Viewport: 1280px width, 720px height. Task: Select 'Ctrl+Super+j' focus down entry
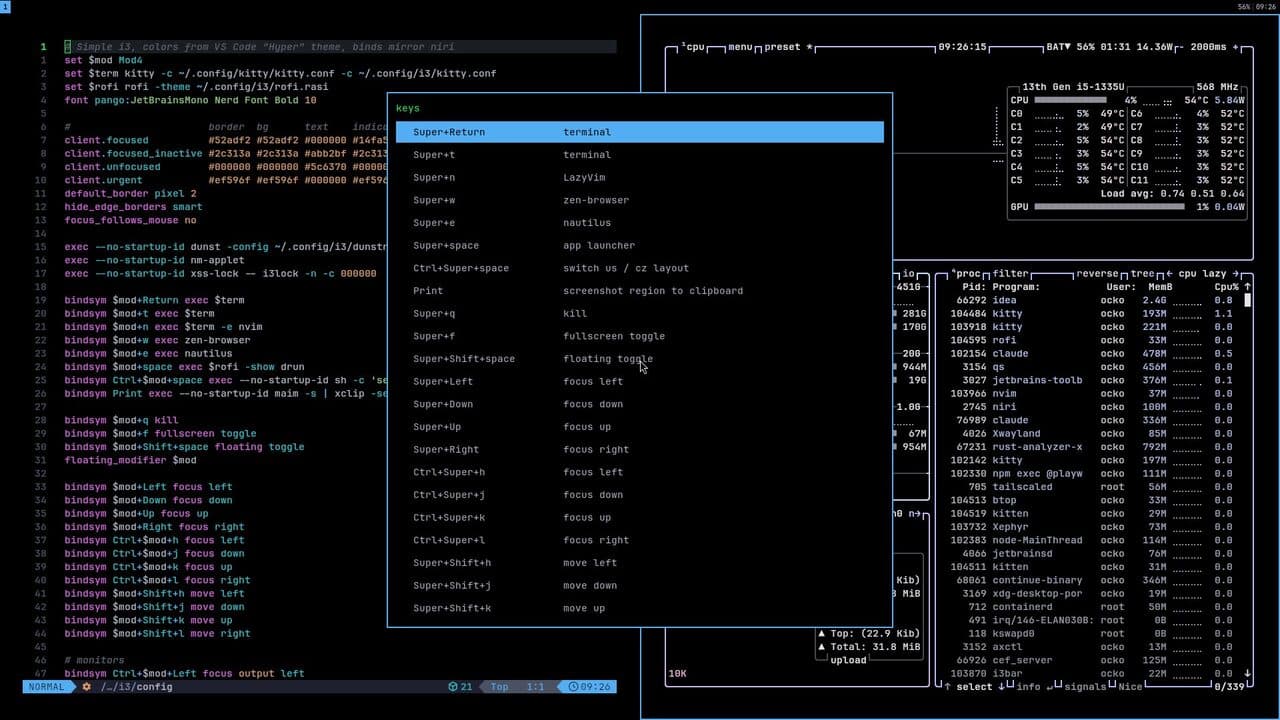(x=640, y=495)
